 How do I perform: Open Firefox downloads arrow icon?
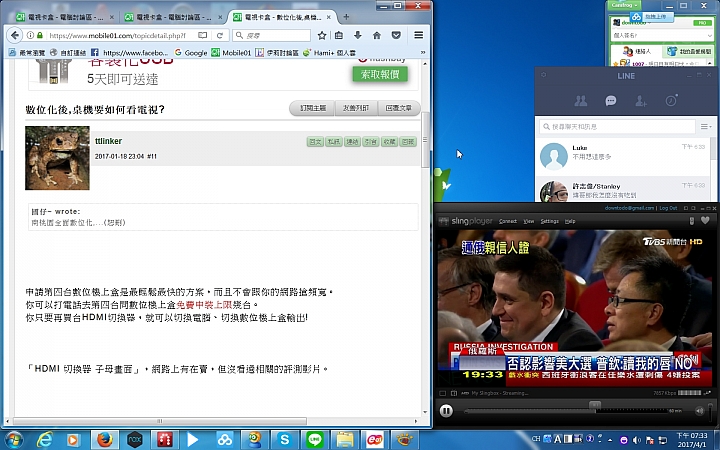358,35
